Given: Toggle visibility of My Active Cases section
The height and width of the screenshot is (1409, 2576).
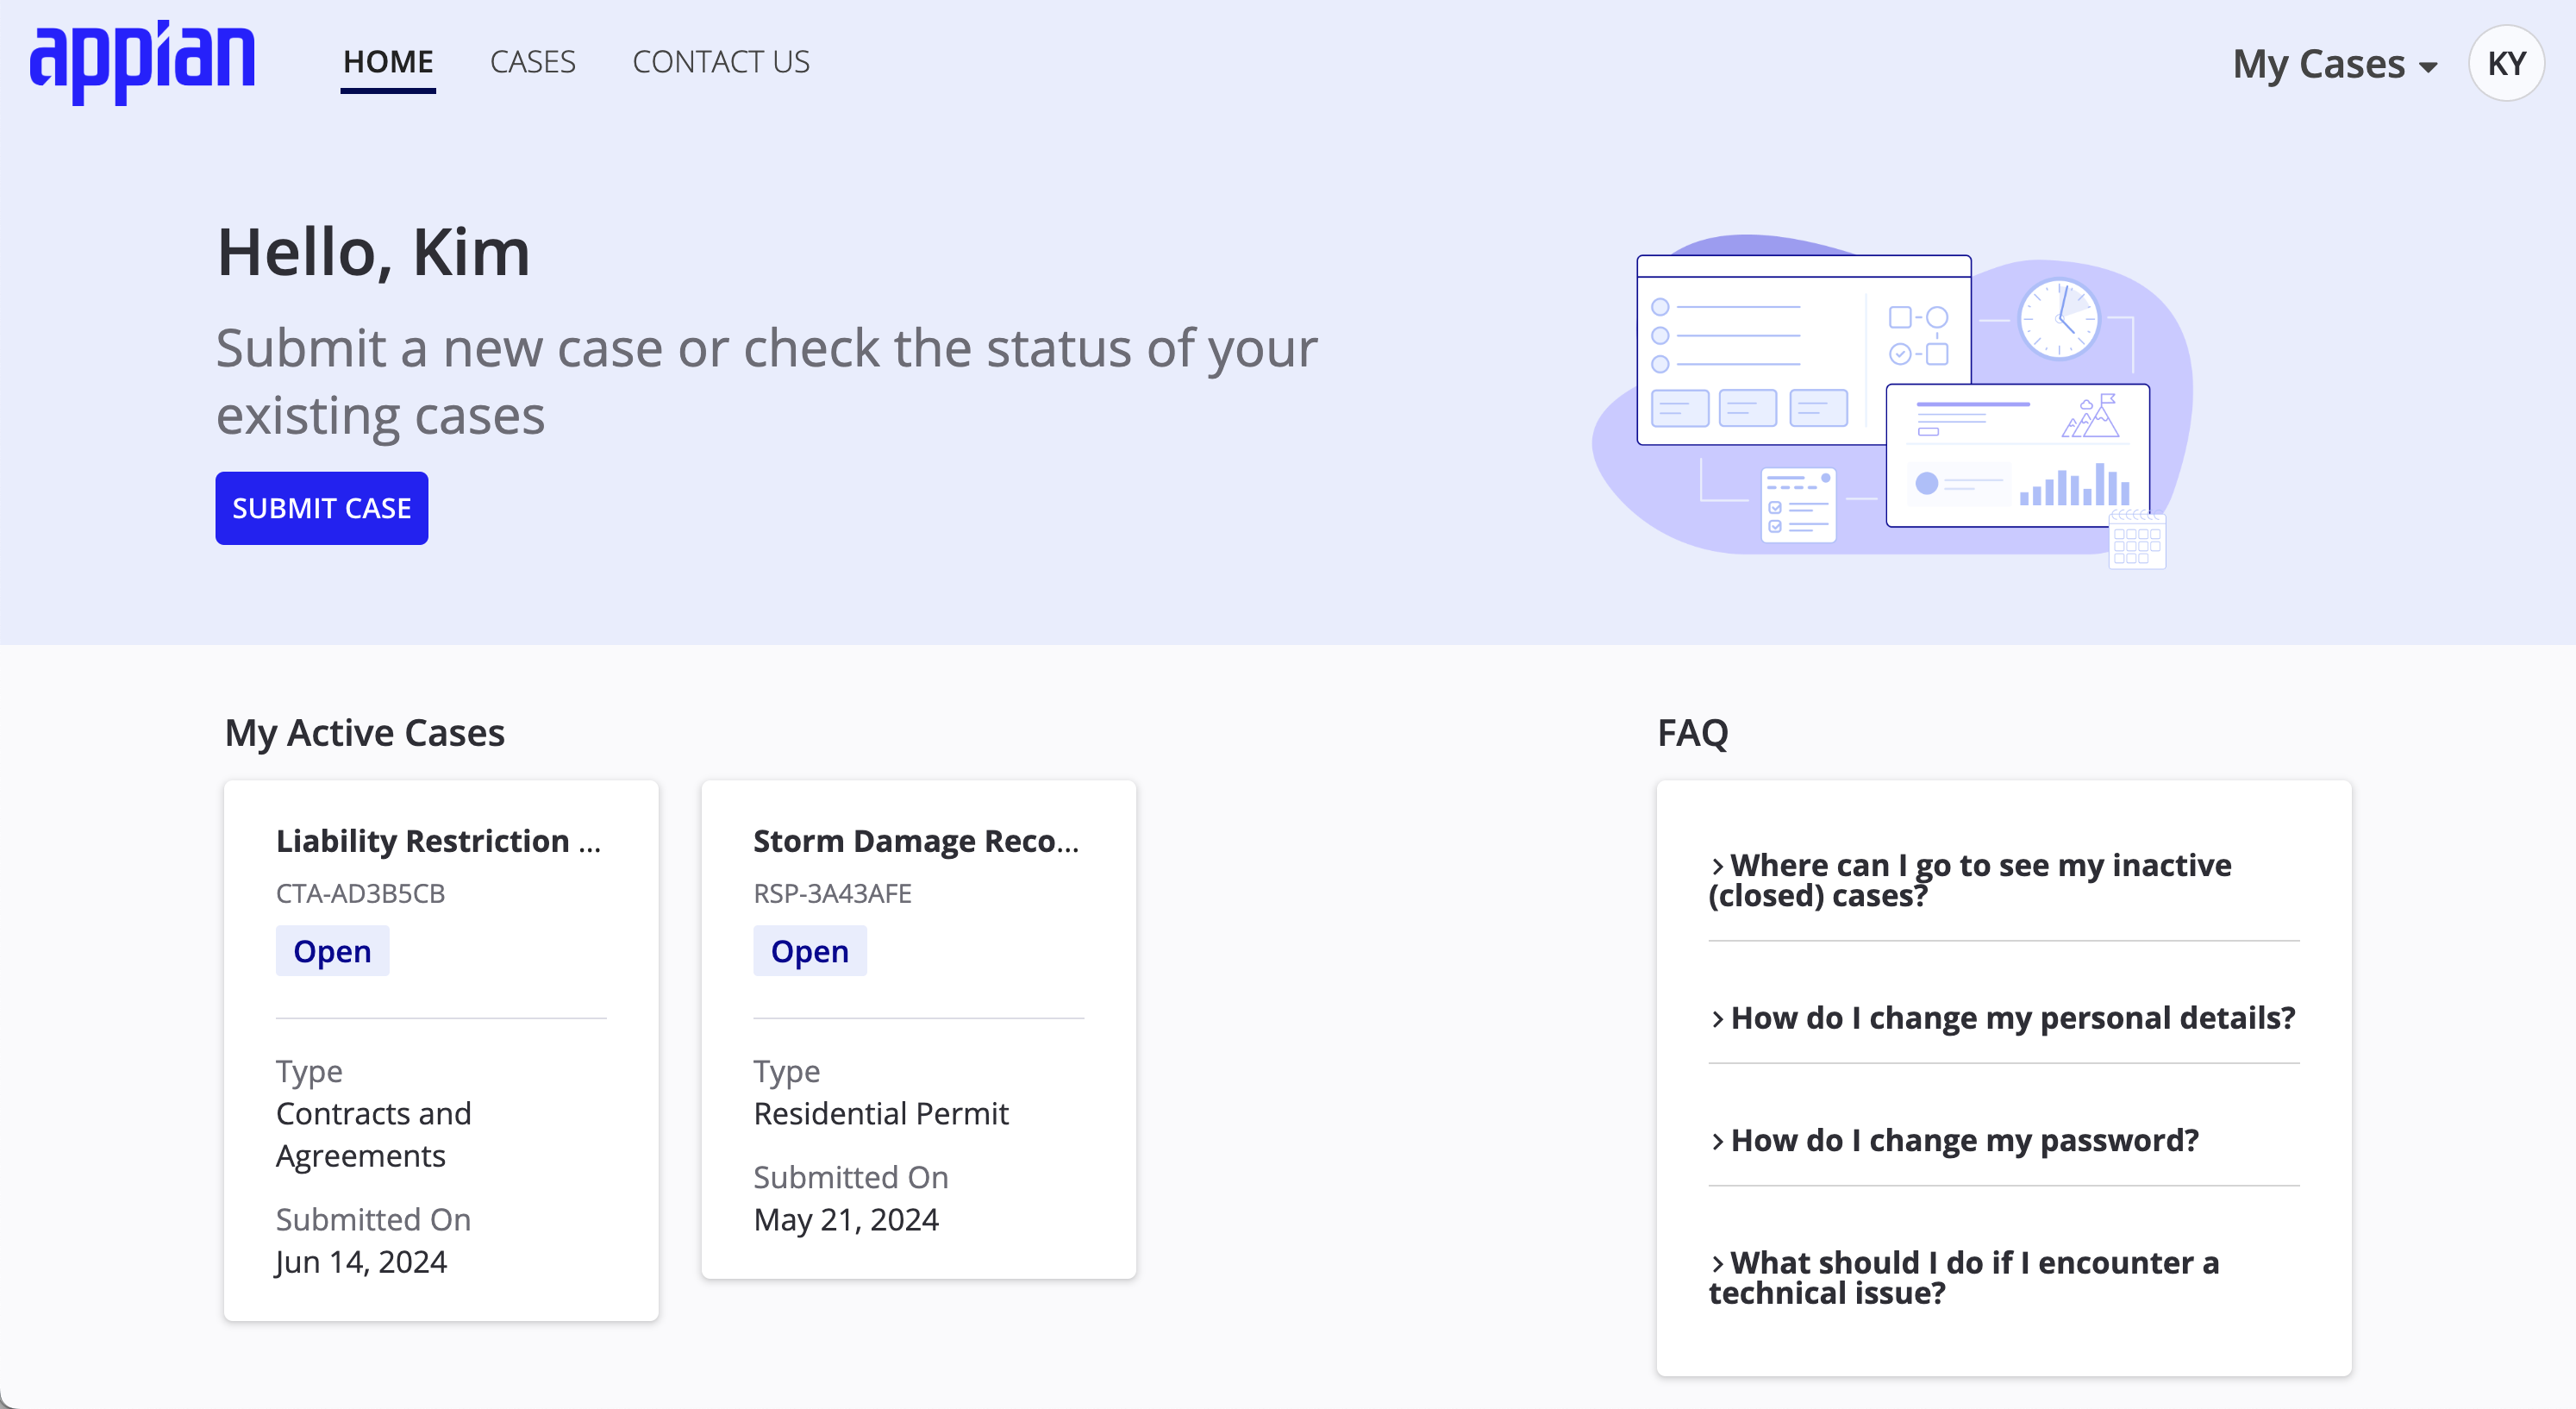Looking at the screenshot, I should pyautogui.click(x=363, y=730).
